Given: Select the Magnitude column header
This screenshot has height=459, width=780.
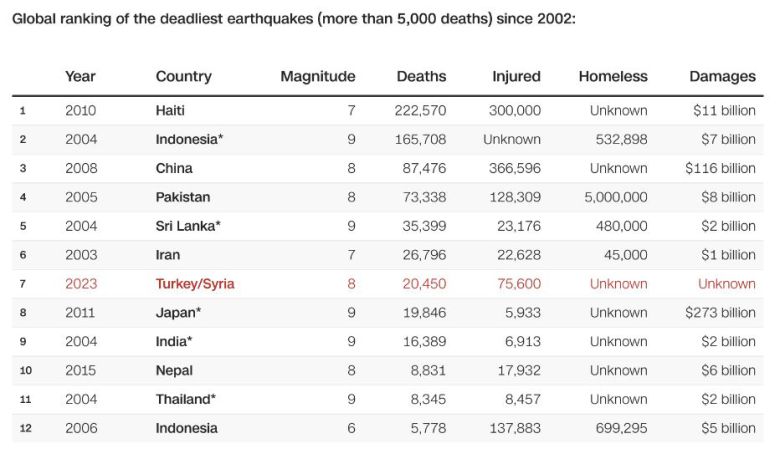Looking at the screenshot, I should 317,76.
